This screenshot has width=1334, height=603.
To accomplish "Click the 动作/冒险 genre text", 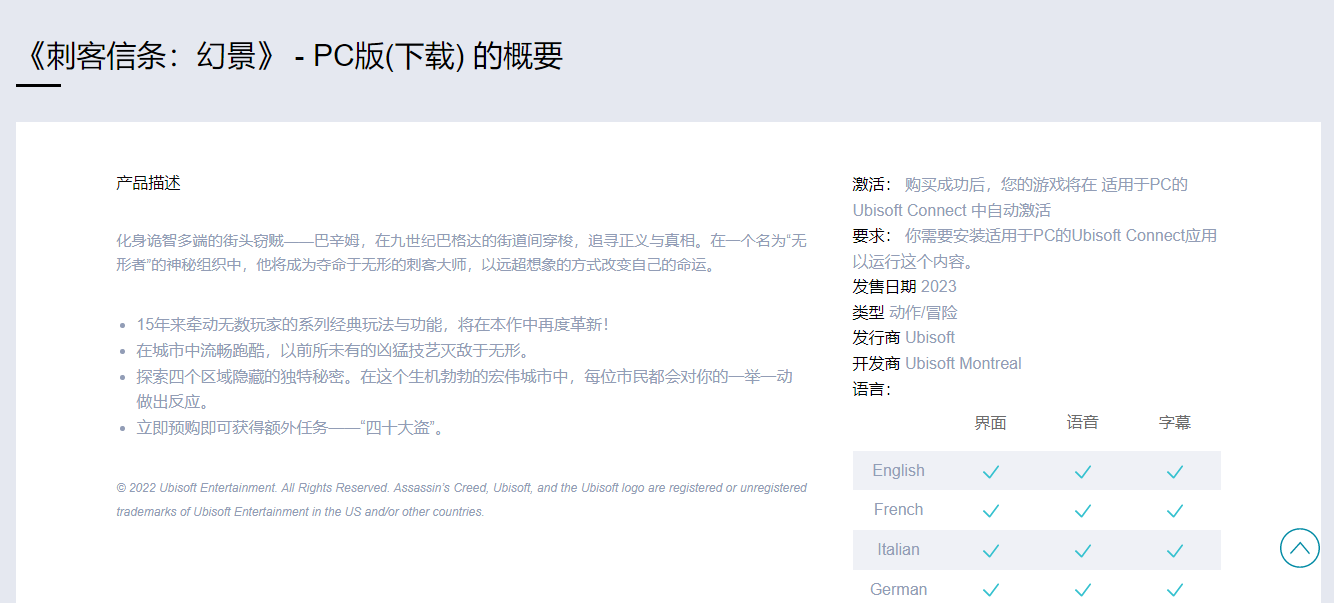I will pos(923,313).
